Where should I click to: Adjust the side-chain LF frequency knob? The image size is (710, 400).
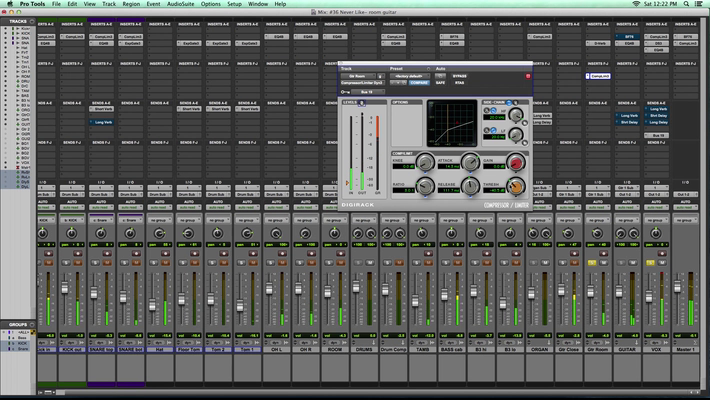[515, 135]
